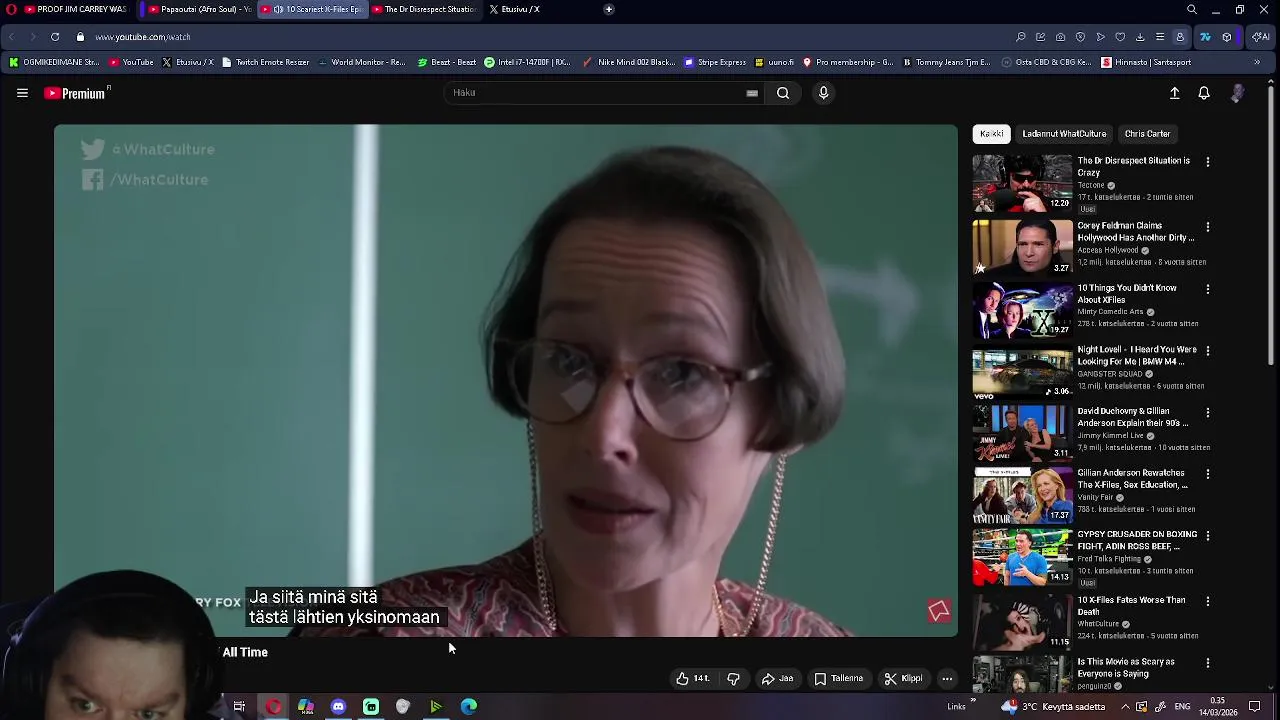
Task: Open options for Corey Feldman Claims video
Action: 1207,227
